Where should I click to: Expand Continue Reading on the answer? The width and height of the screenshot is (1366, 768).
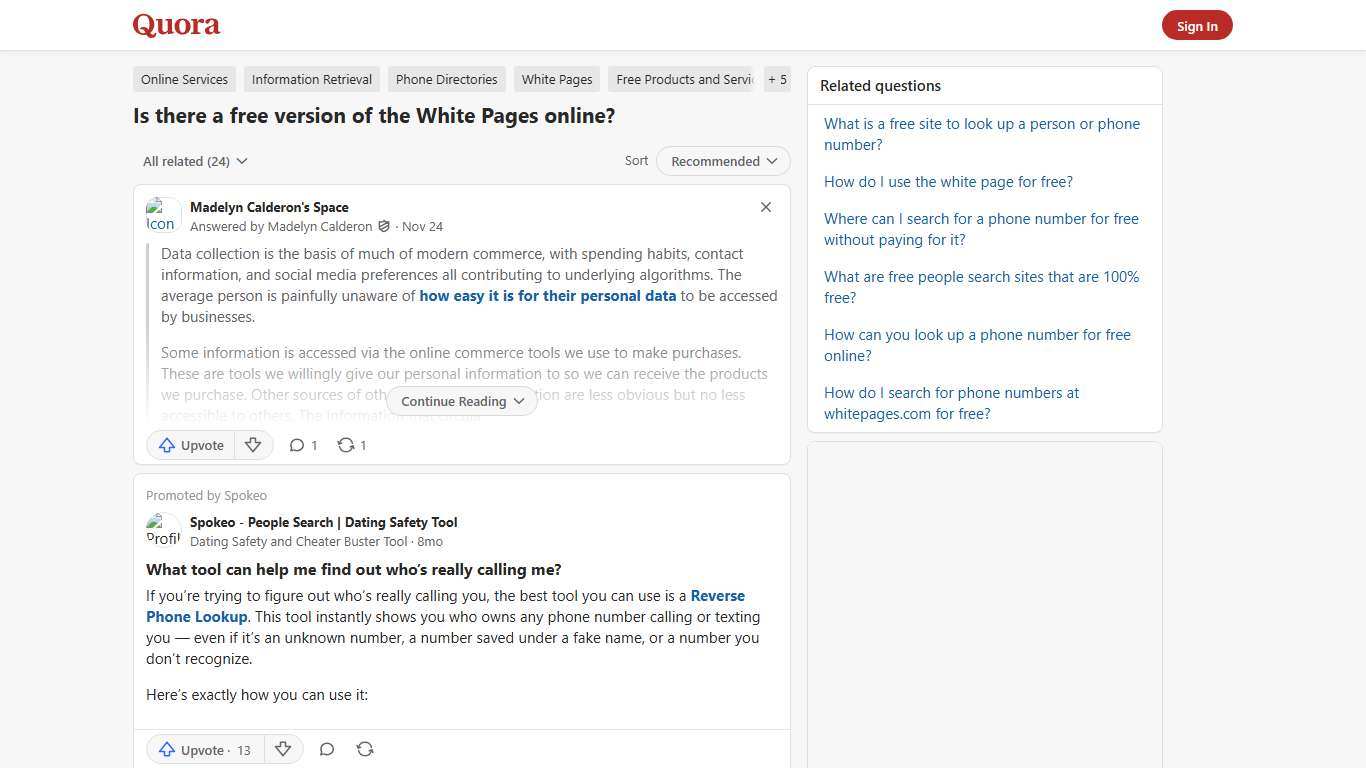click(x=461, y=401)
